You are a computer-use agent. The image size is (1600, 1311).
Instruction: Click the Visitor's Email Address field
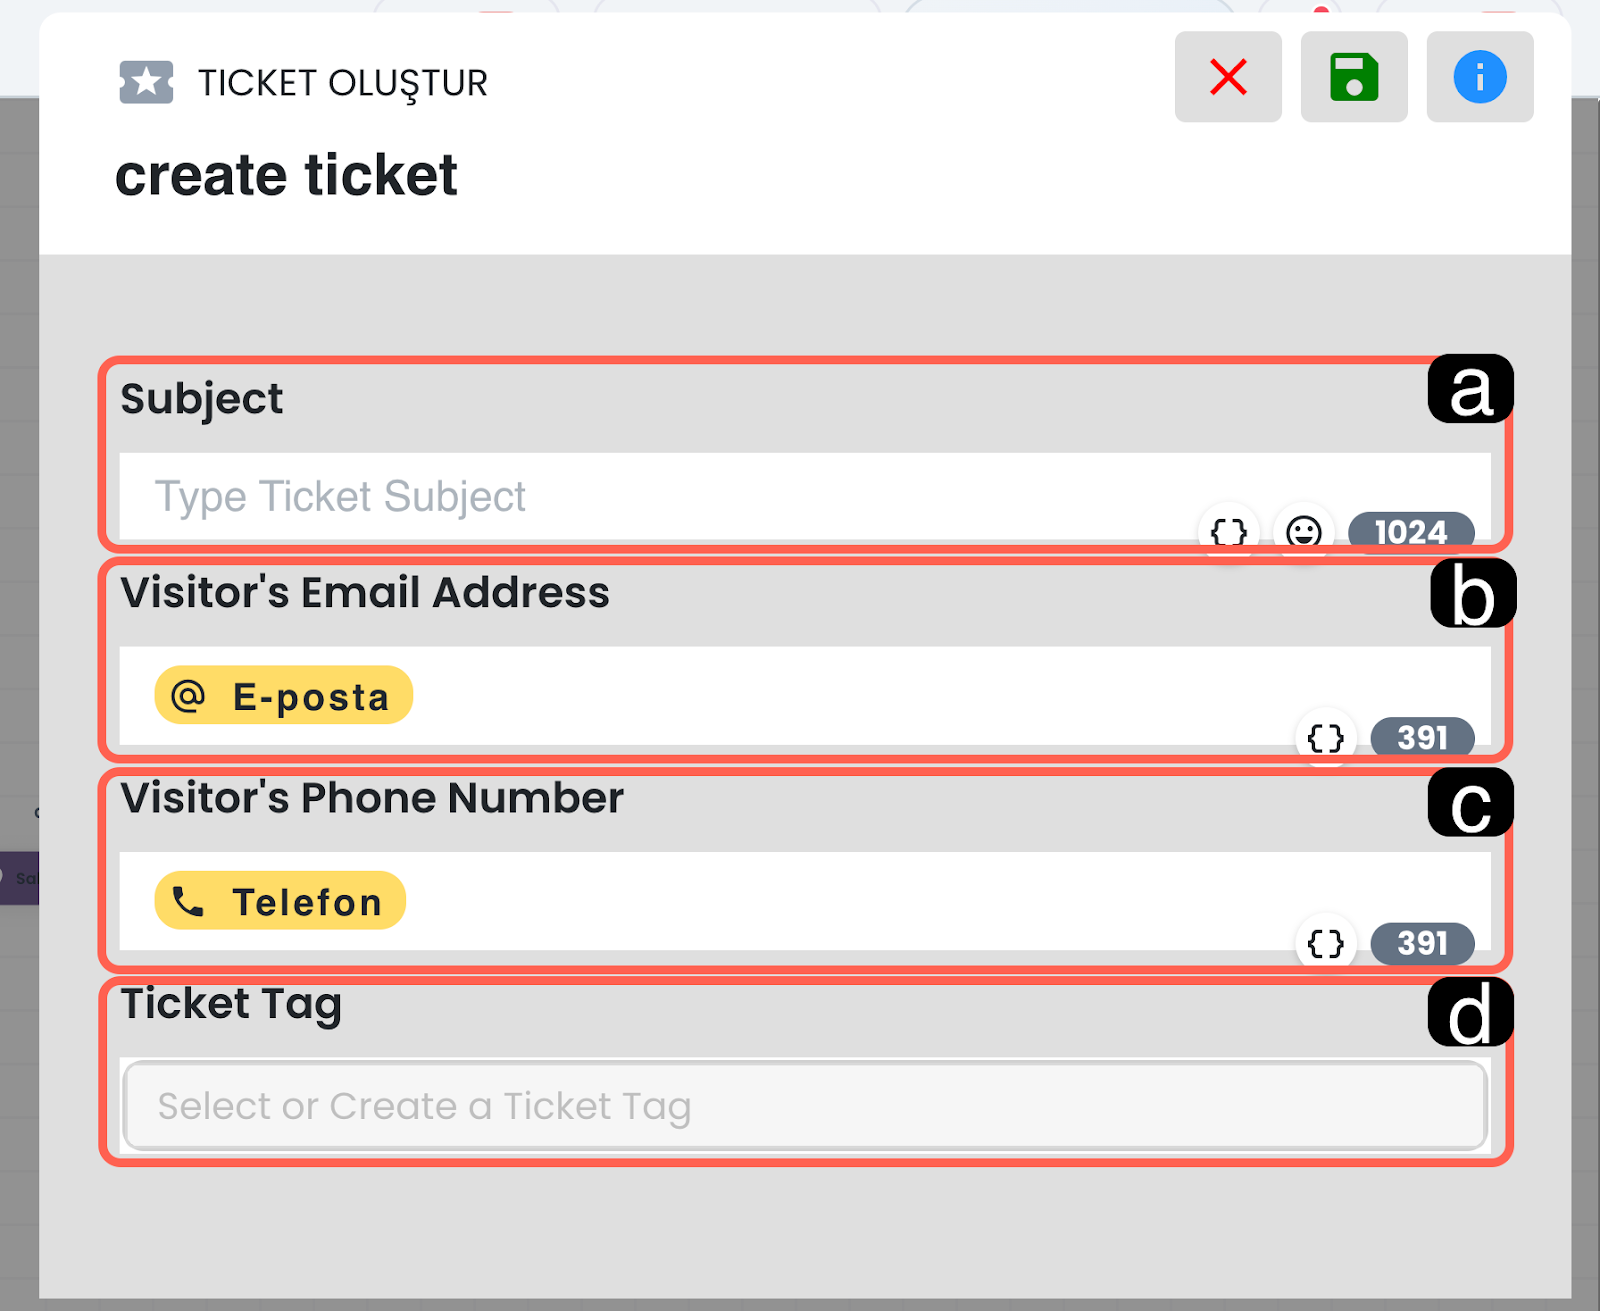coord(850,695)
